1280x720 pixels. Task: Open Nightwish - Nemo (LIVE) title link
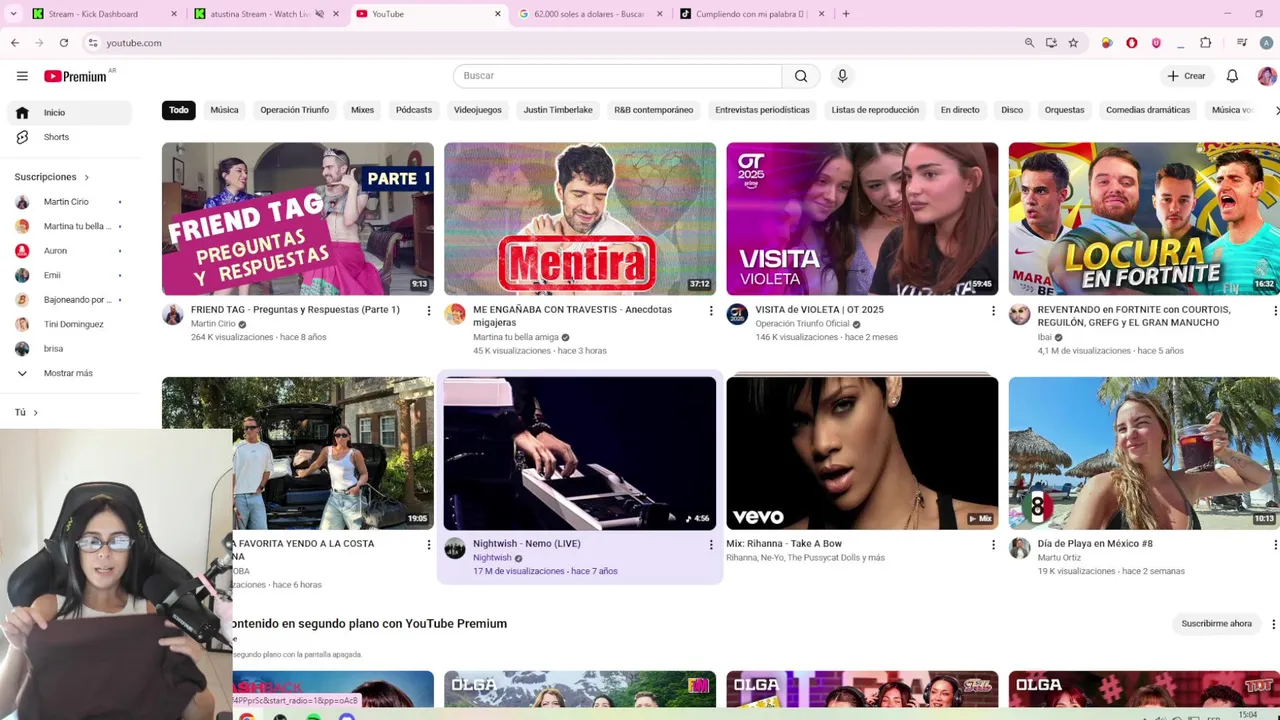click(x=526, y=544)
